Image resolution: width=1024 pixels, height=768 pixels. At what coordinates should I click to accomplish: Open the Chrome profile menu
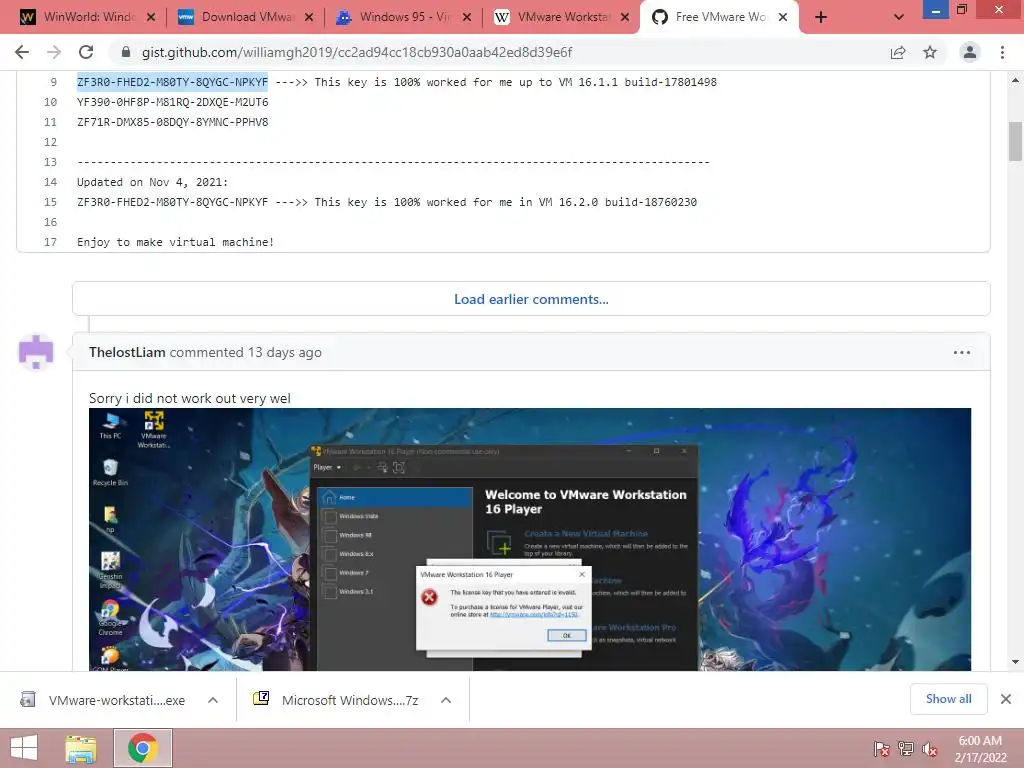(970, 52)
